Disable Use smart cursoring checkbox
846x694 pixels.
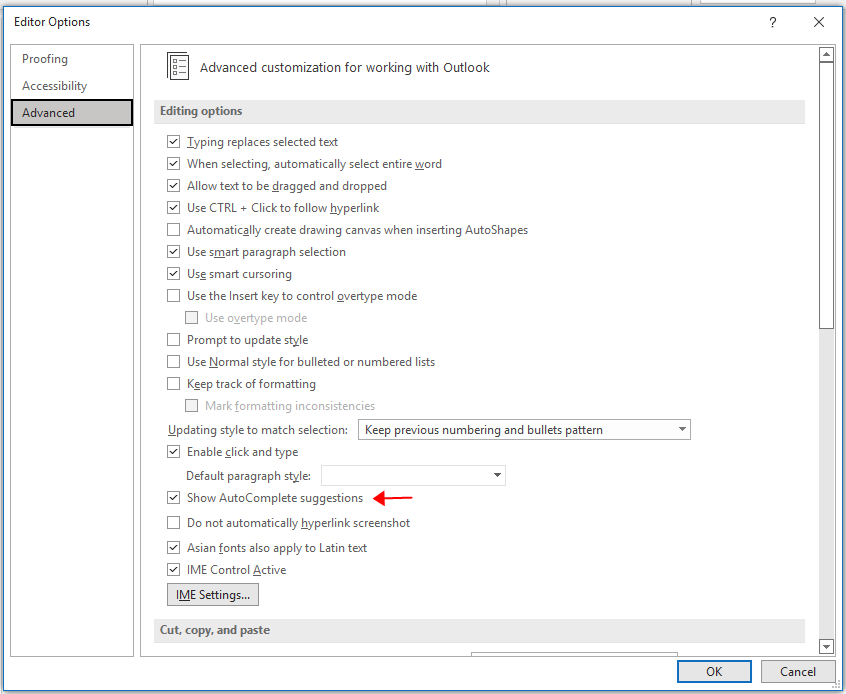[x=173, y=274]
